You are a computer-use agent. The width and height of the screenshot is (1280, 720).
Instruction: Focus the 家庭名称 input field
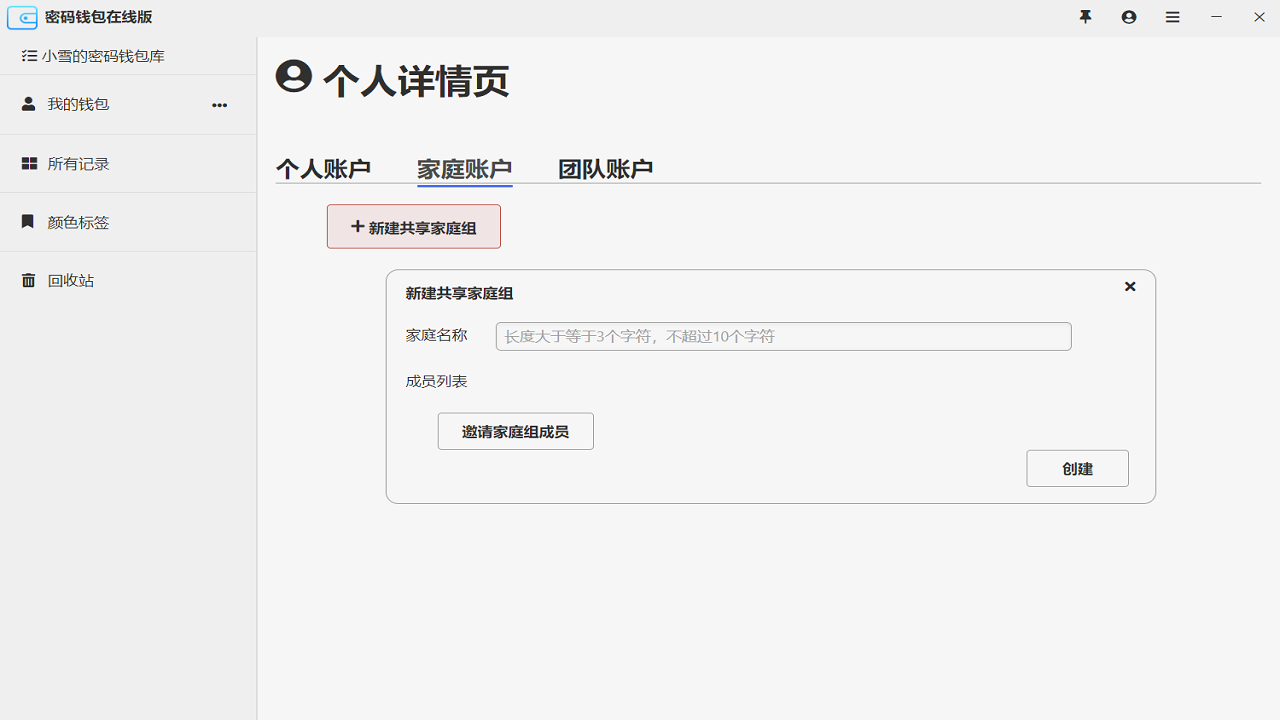point(783,336)
